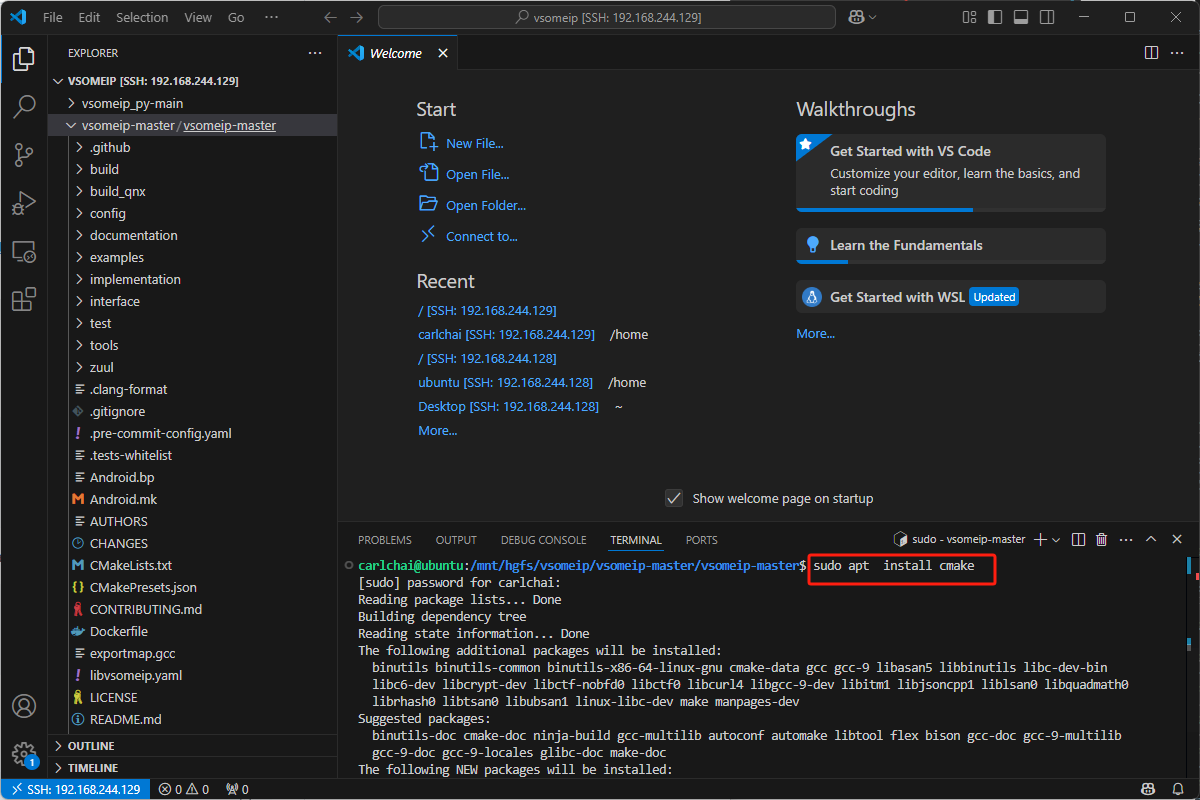Open the Explorer view in activity bar
This screenshot has width=1200, height=800.
coord(24,59)
